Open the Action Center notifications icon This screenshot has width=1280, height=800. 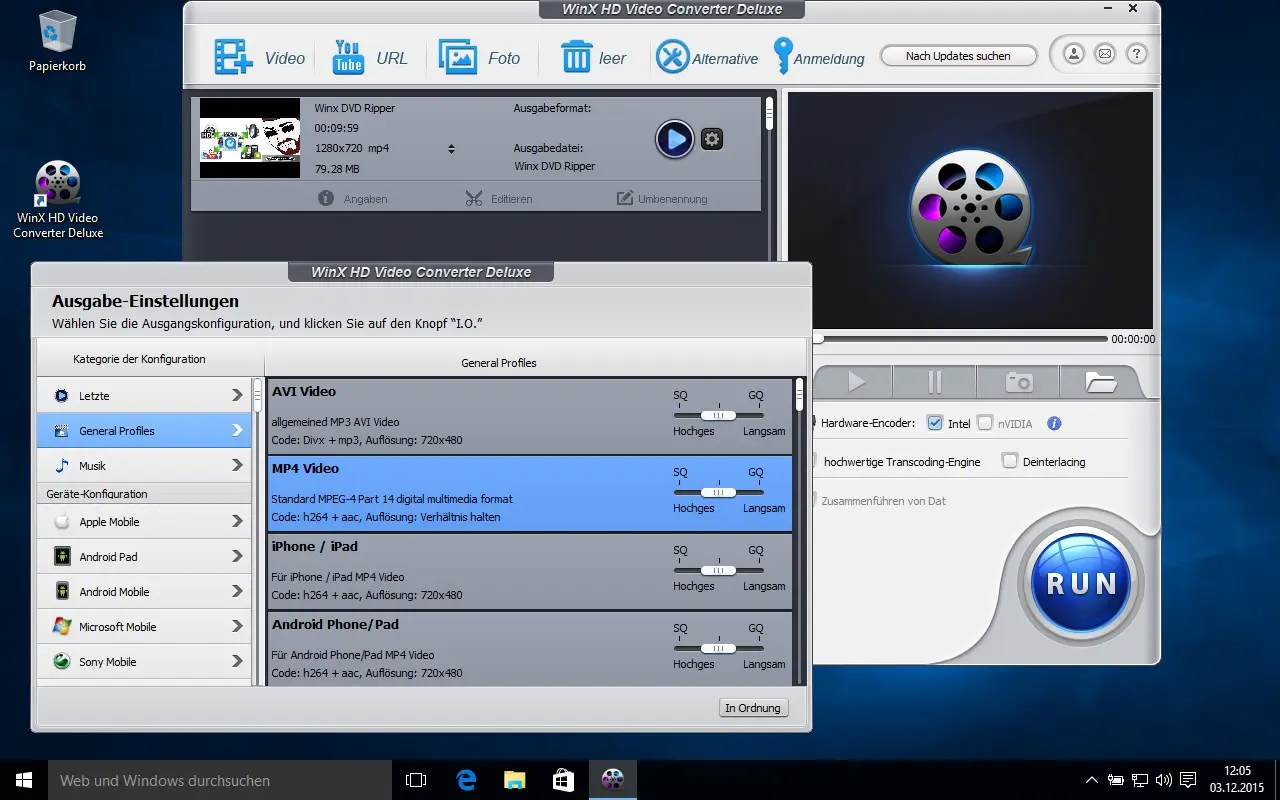coord(1188,780)
